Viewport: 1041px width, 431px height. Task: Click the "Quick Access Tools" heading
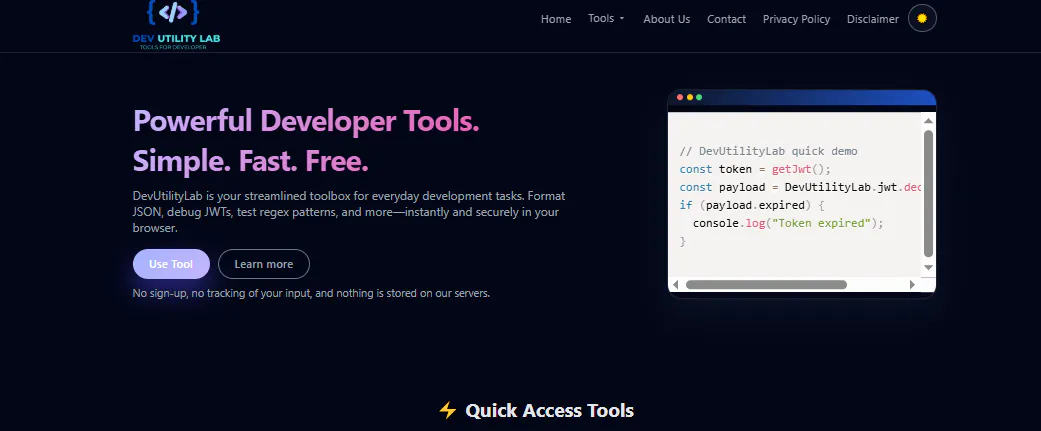pyautogui.click(x=549, y=410)
